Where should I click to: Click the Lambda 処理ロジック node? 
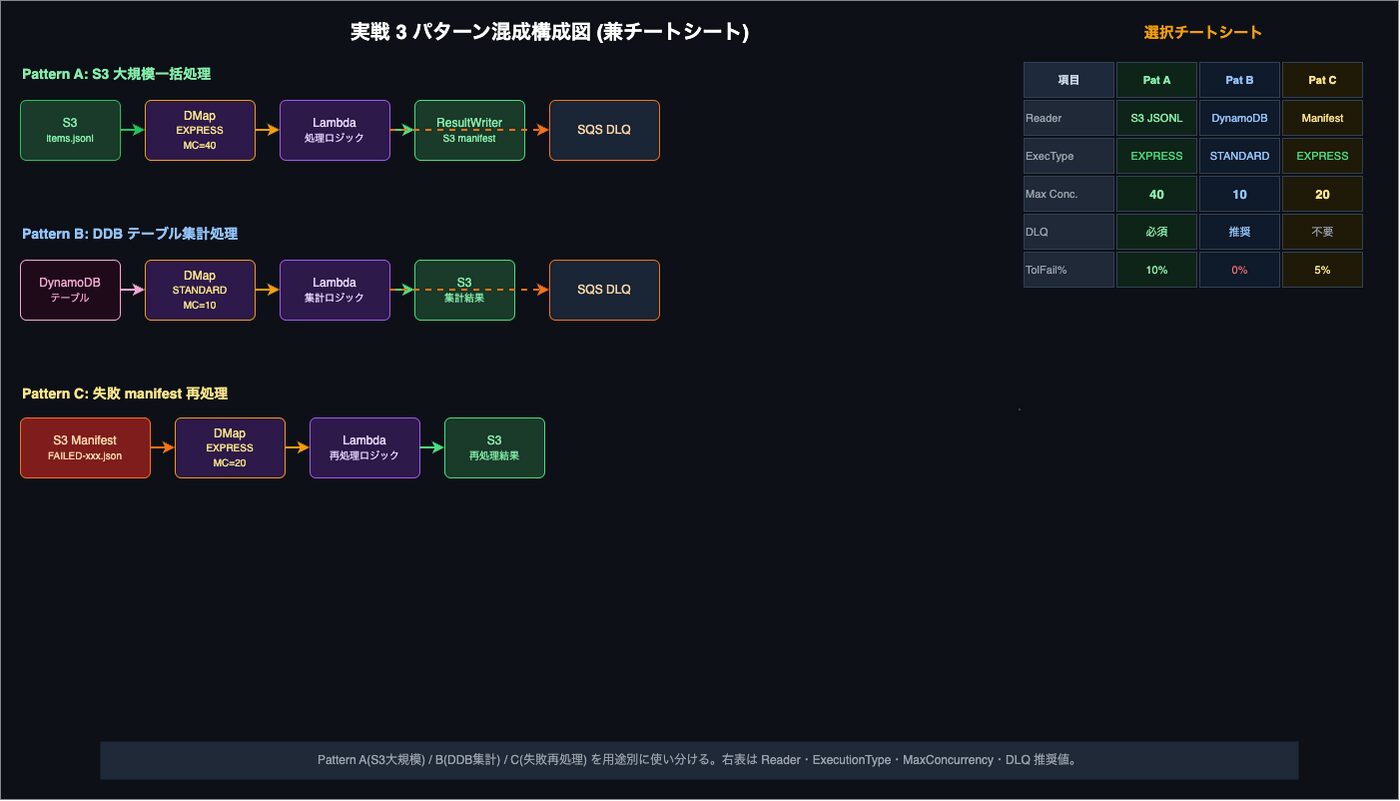pyautogui.click(x=334, y=130)
